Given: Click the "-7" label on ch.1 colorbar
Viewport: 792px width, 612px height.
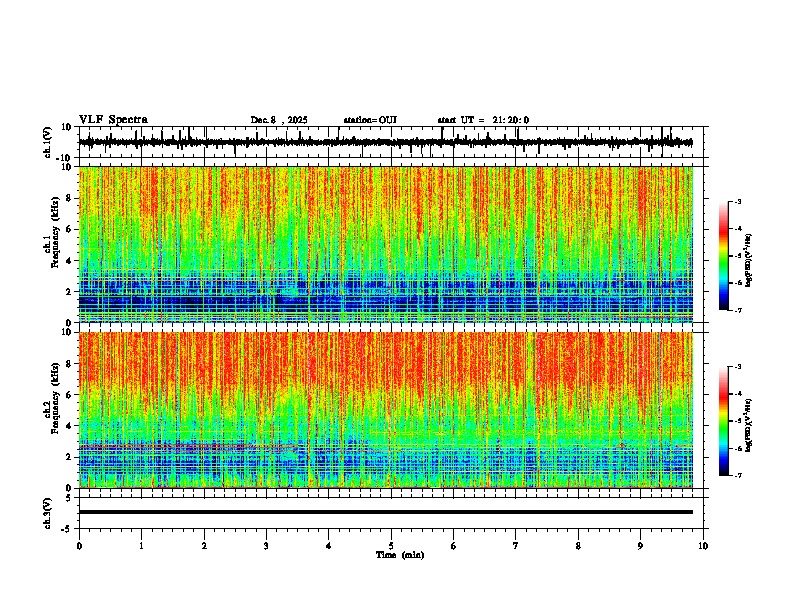Looking at the screenshot, I should (737, 310).
